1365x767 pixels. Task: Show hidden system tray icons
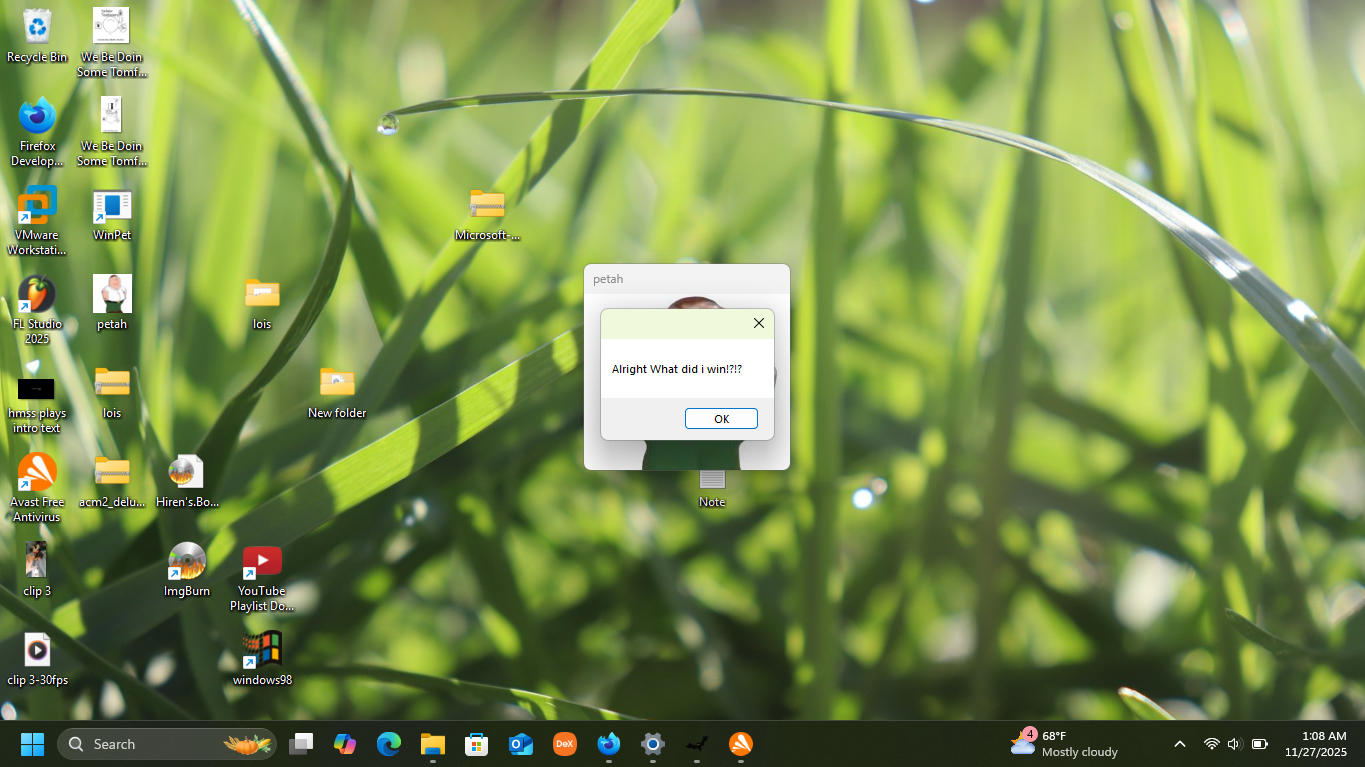(1180, 744)
